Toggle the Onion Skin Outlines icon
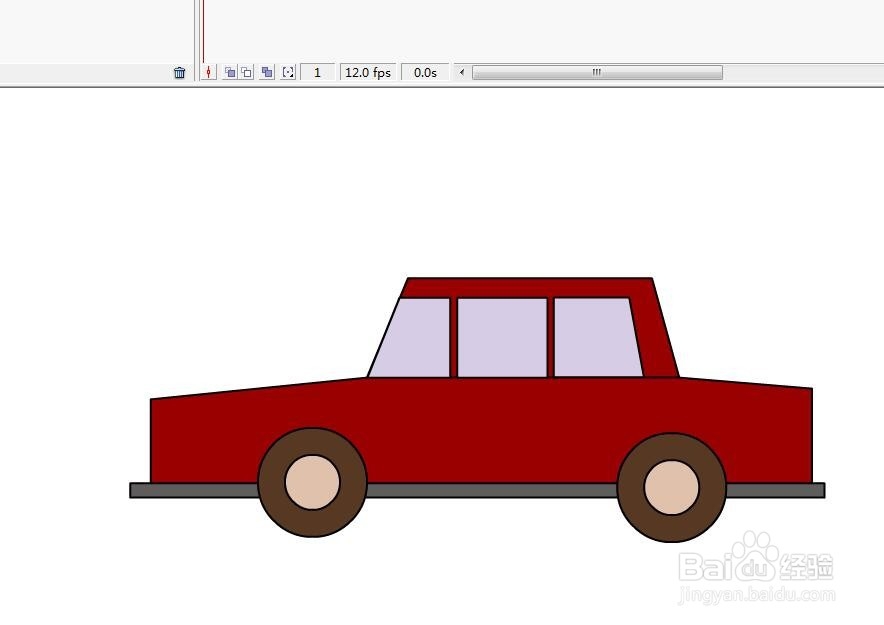This screenshot has width=884, height=625. (247, 72)
